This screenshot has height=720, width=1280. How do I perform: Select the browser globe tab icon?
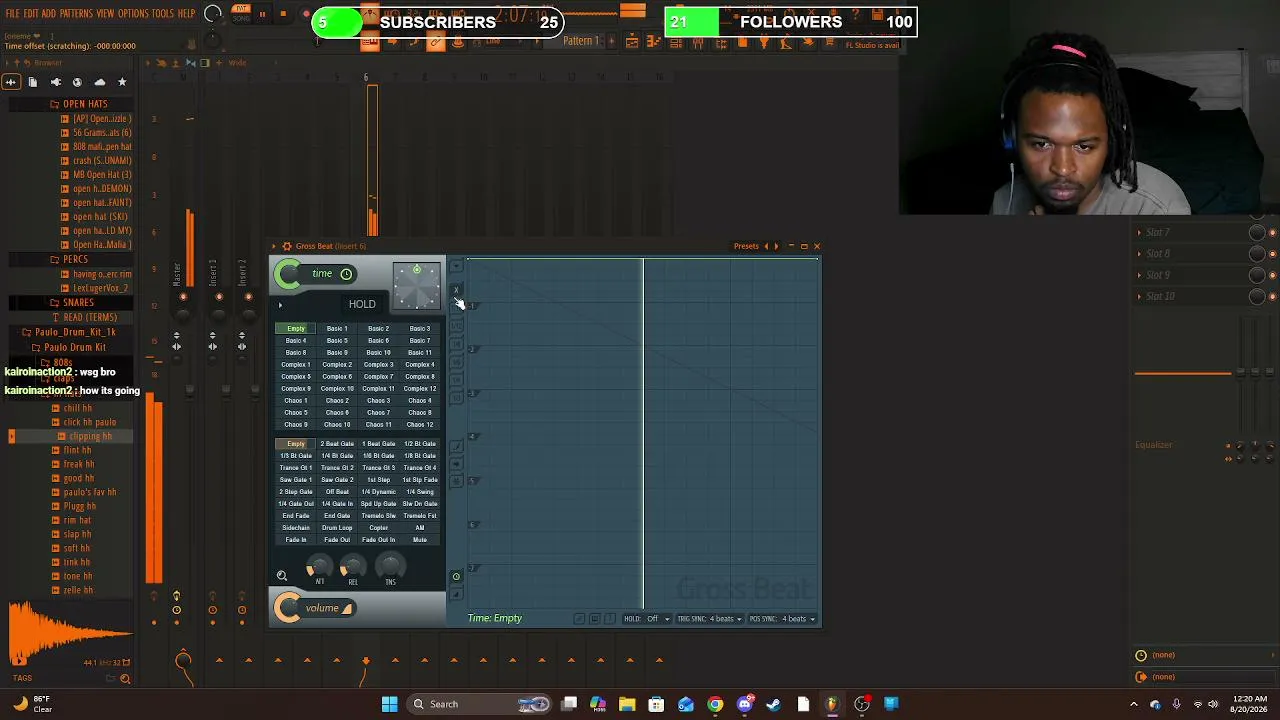pyautogui.click(x=77, y=82)
